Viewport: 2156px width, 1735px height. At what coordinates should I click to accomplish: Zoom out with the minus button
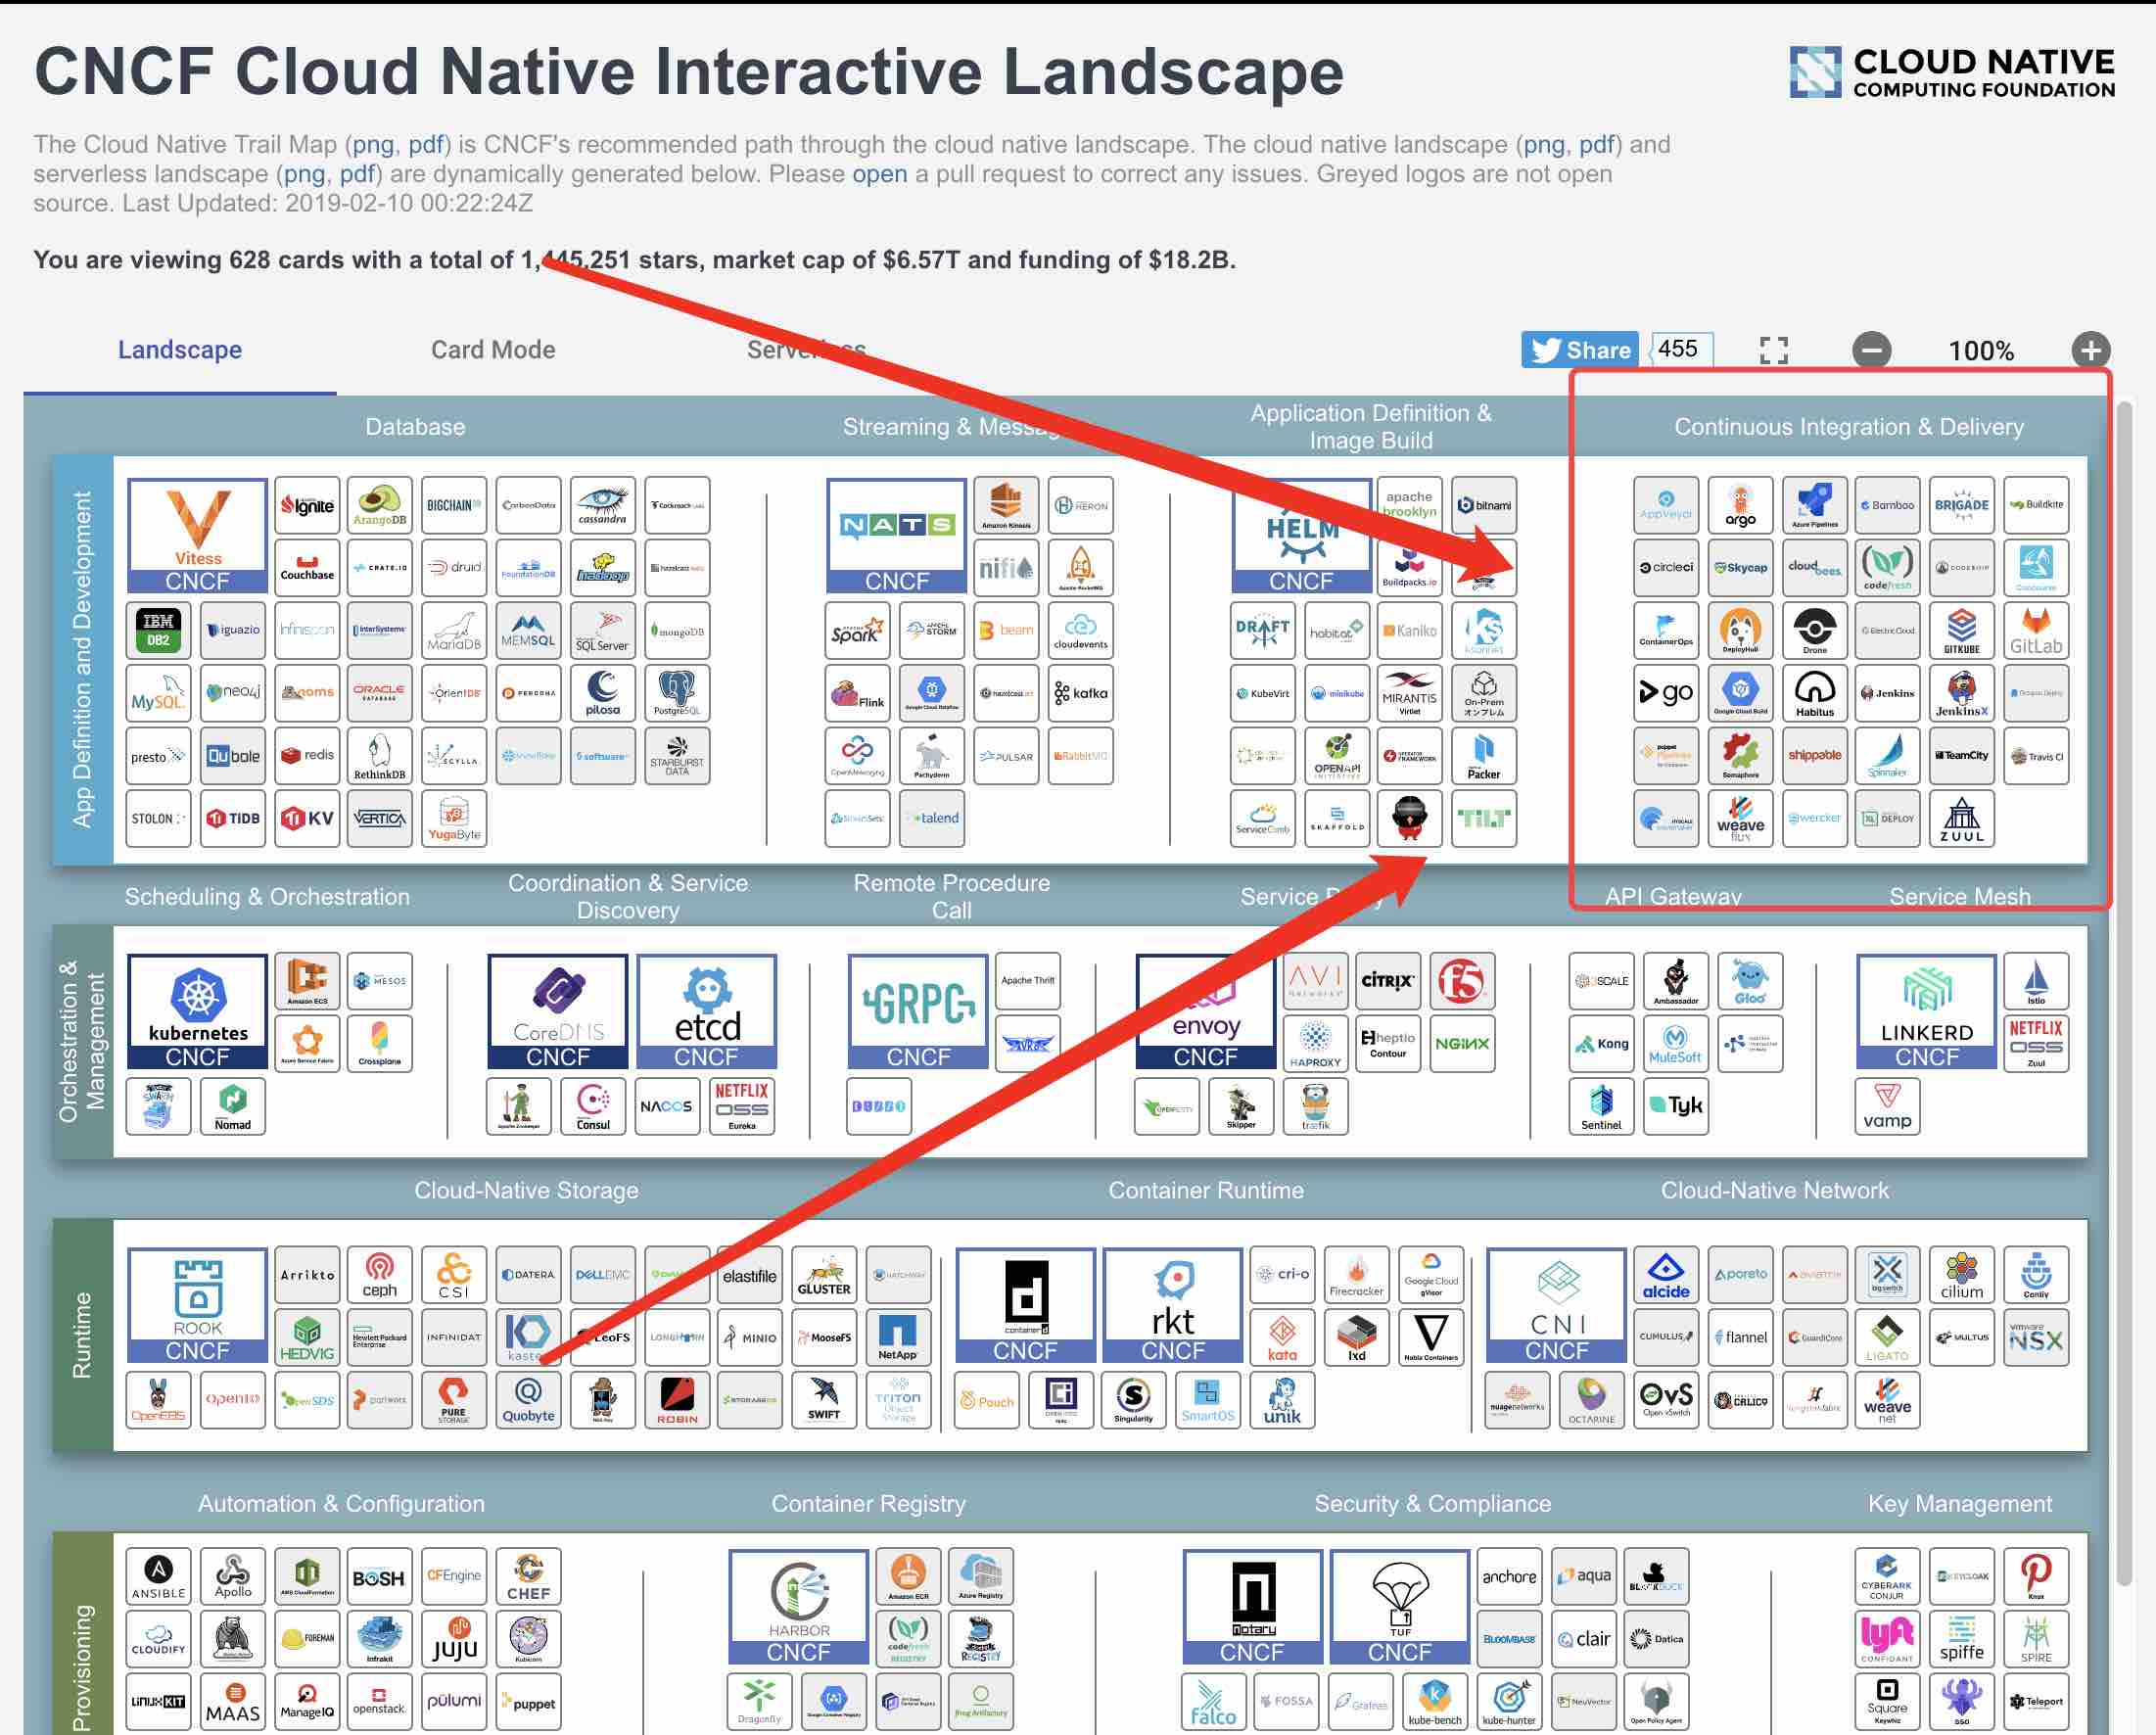click(x=1871, y=350)
